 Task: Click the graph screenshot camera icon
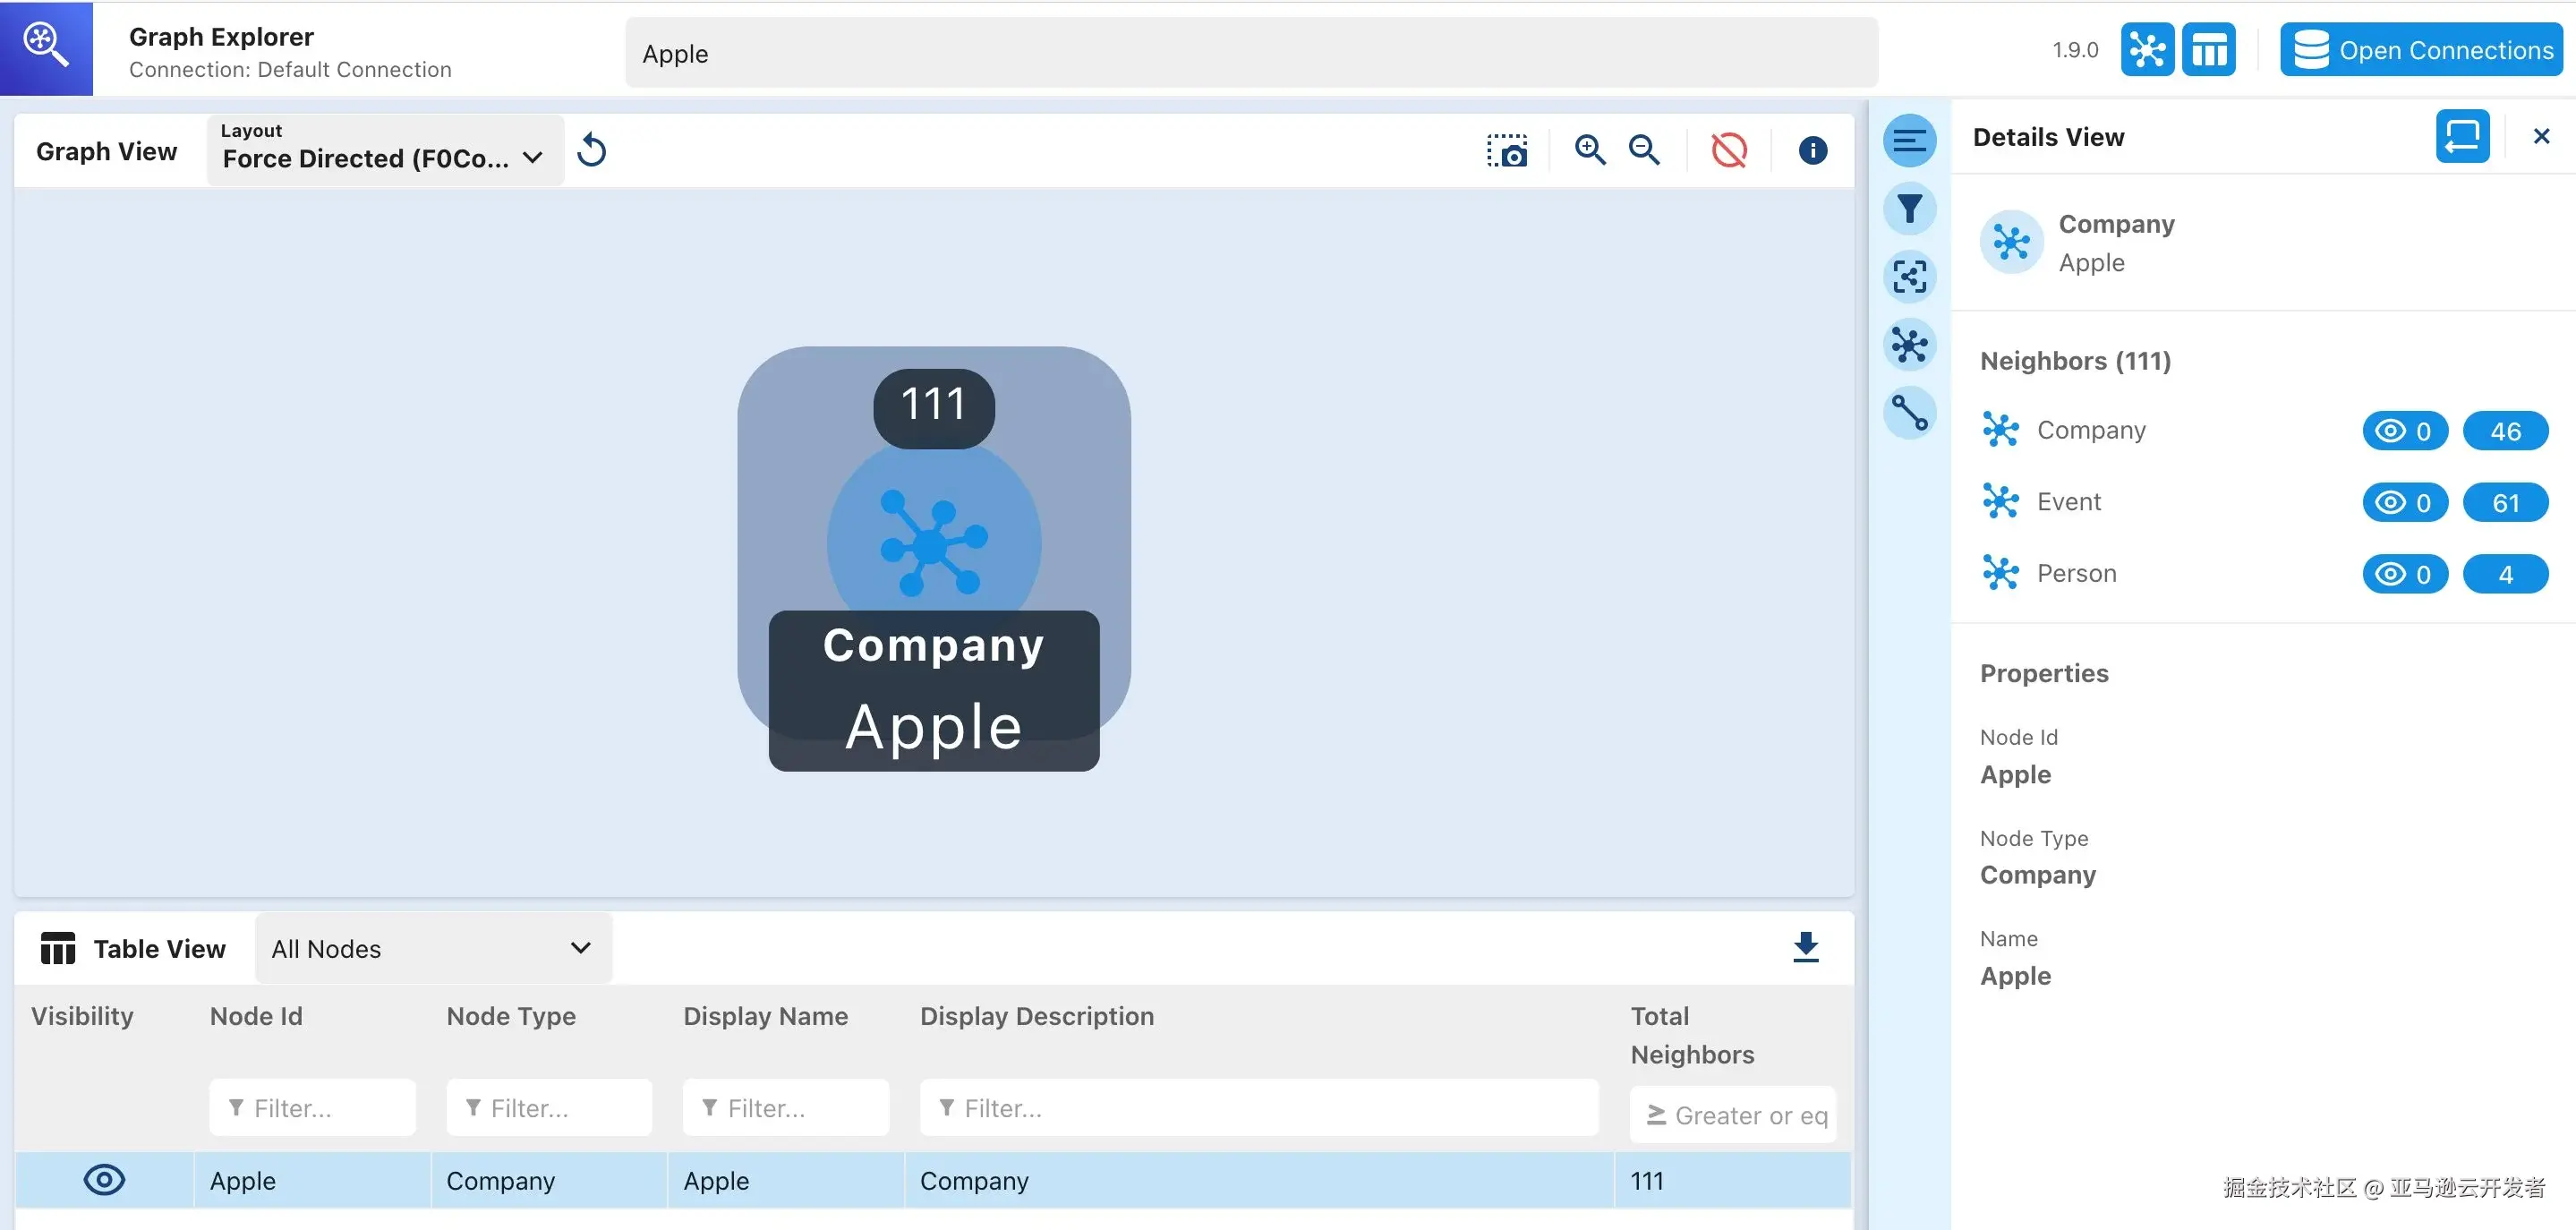click(1507, 151)
